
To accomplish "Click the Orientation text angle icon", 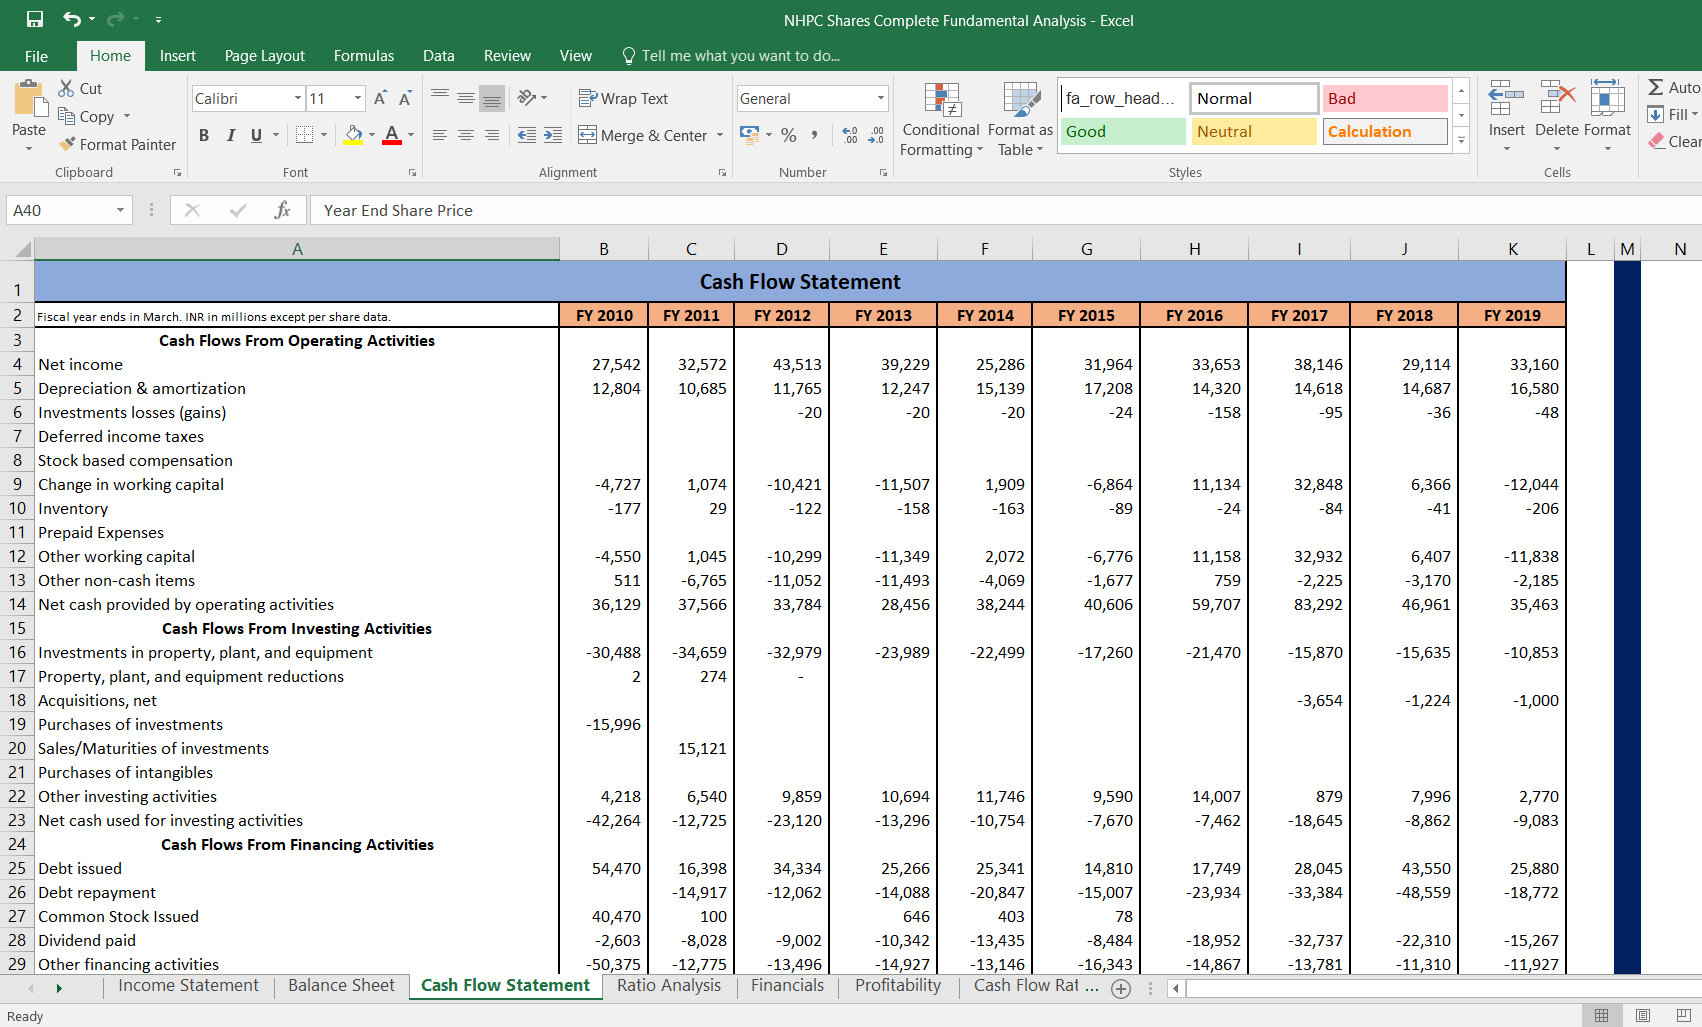I will tap(527, 98).
